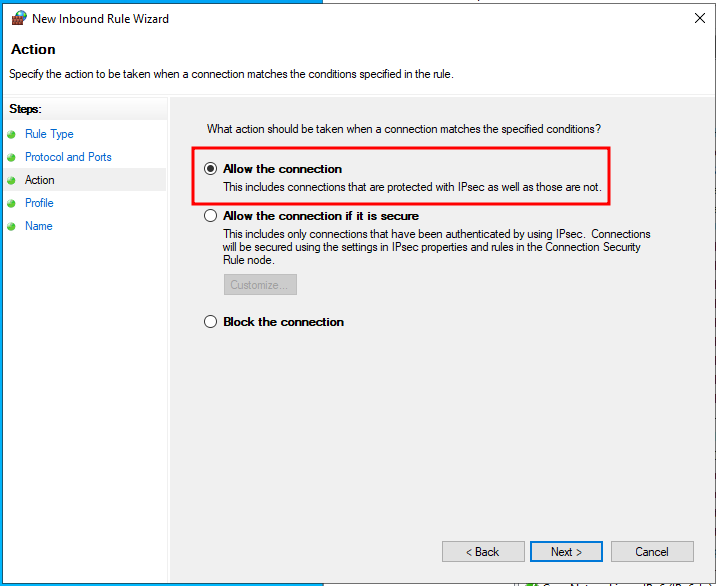Open the Protocol and Ports step
The width and height of the screenshot is (716, 586).
(68, 157)
